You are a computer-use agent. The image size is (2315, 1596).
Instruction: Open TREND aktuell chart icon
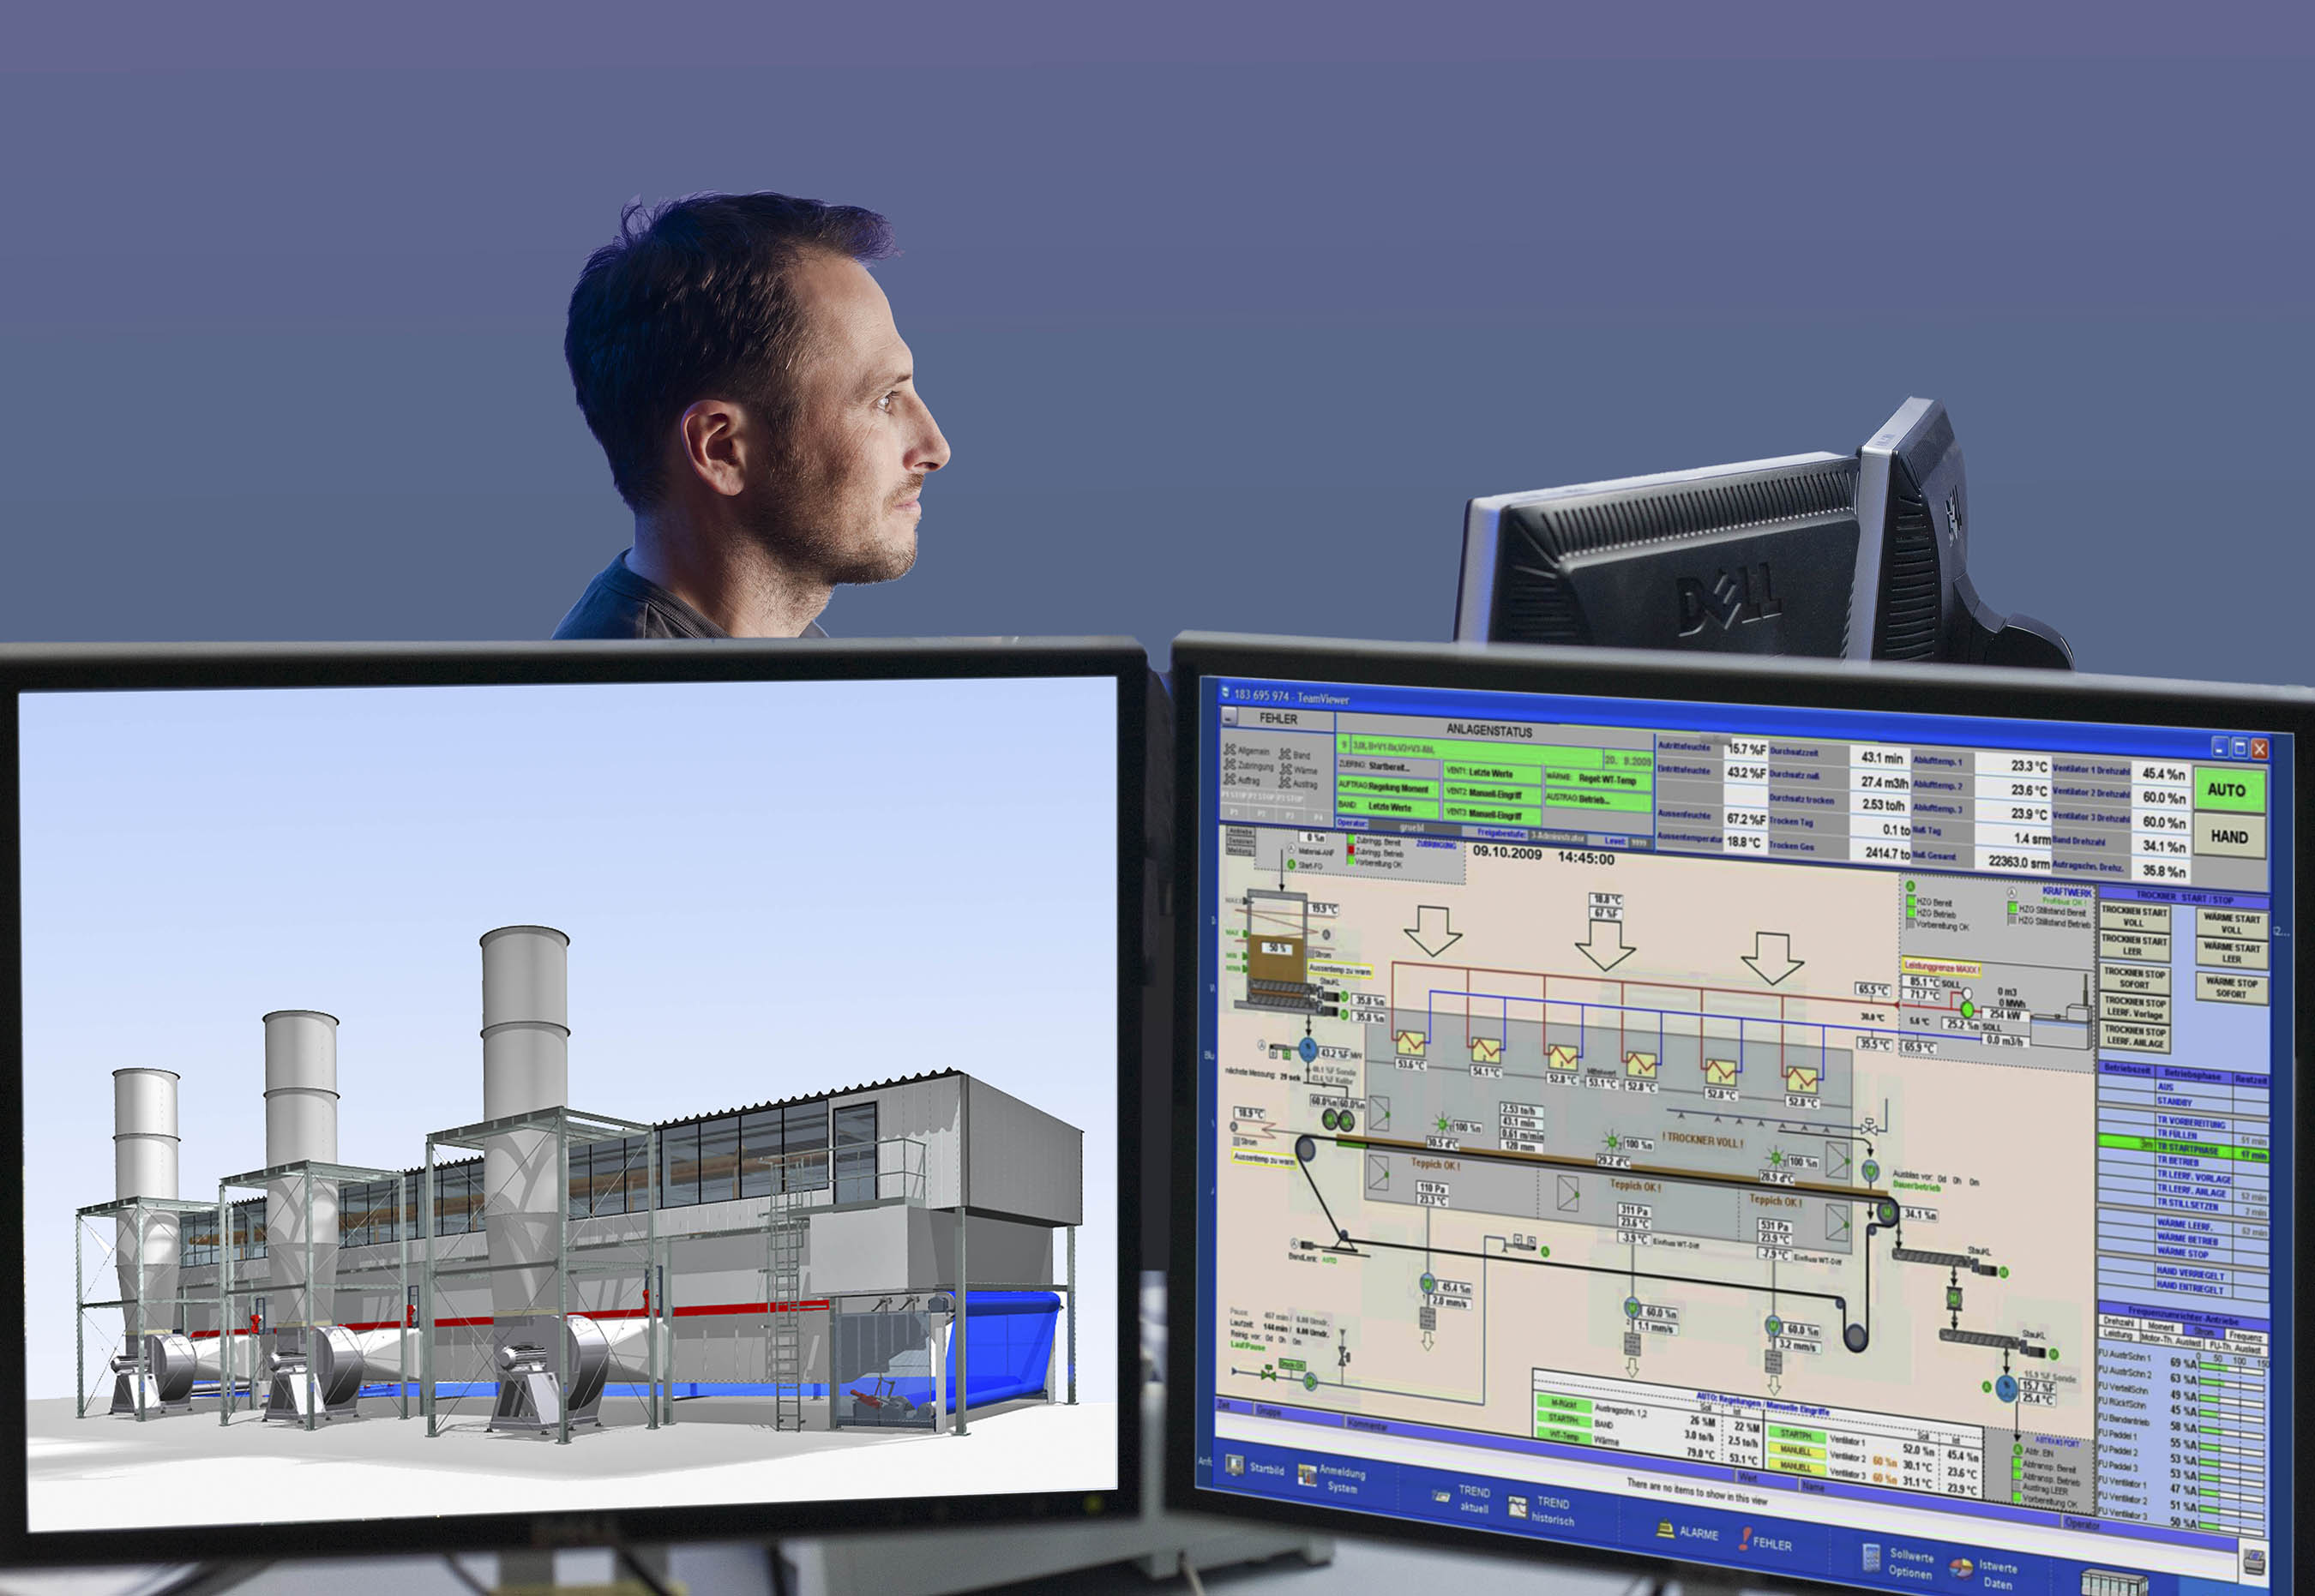[1441, 1496]
